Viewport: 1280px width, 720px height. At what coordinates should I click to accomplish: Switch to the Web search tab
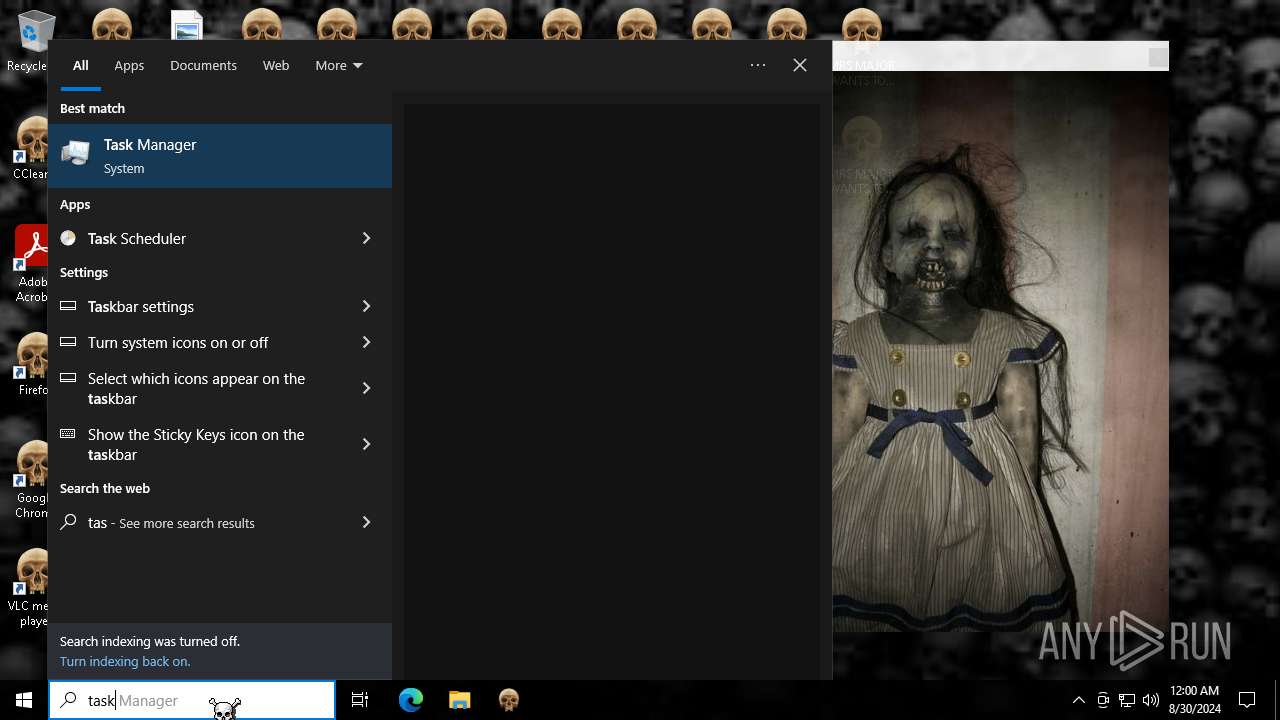pos(276,65)
